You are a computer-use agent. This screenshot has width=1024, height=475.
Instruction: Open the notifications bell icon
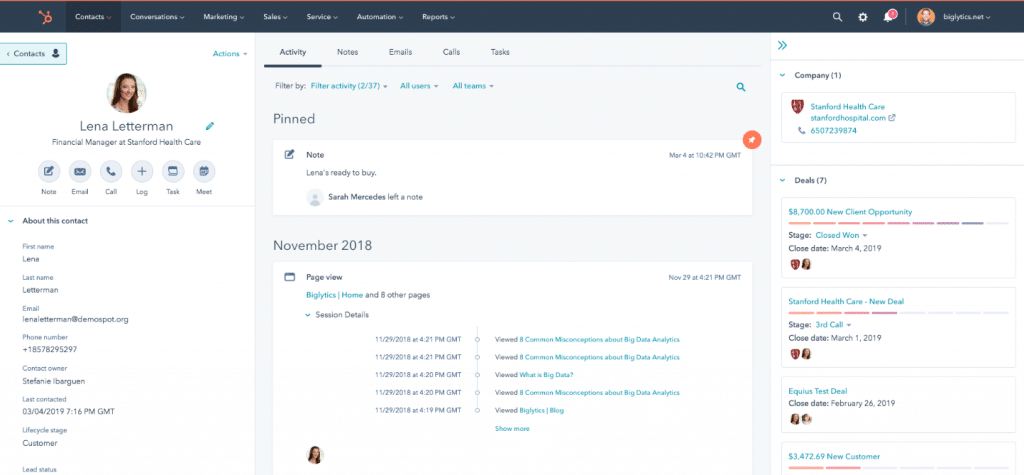[x=887, y=17]
